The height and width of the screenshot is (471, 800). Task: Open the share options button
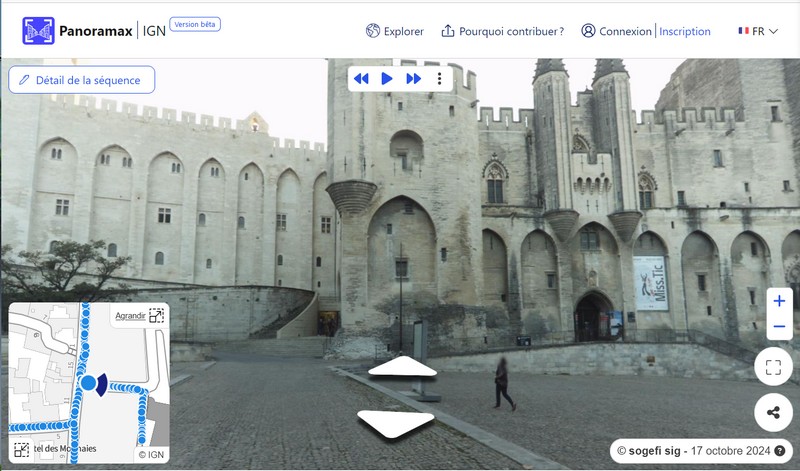773,412
